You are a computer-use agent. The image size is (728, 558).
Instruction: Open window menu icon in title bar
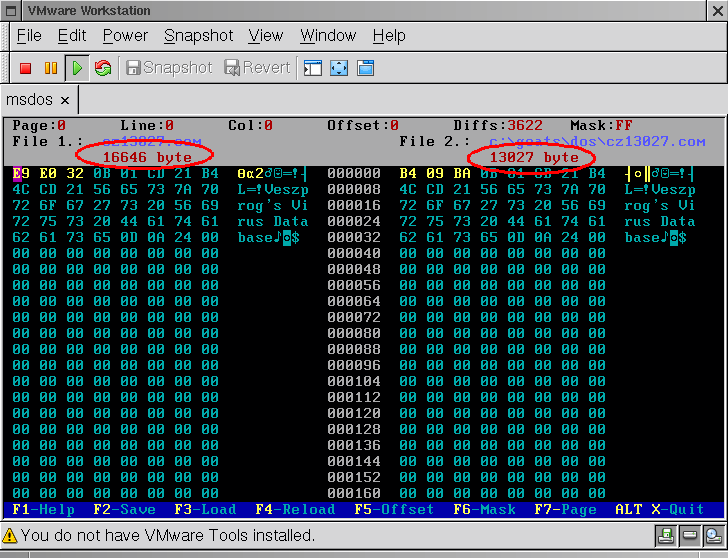point(12,11)
